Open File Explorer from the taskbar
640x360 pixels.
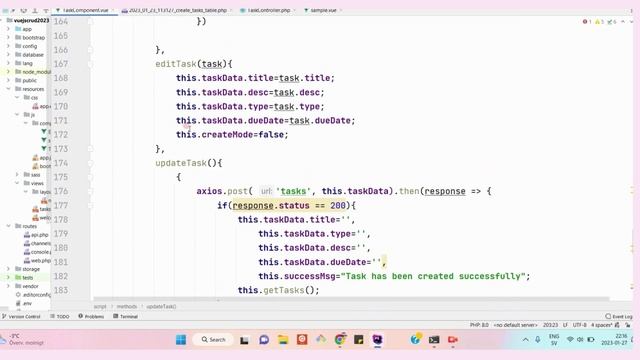(x=283, y=340)
